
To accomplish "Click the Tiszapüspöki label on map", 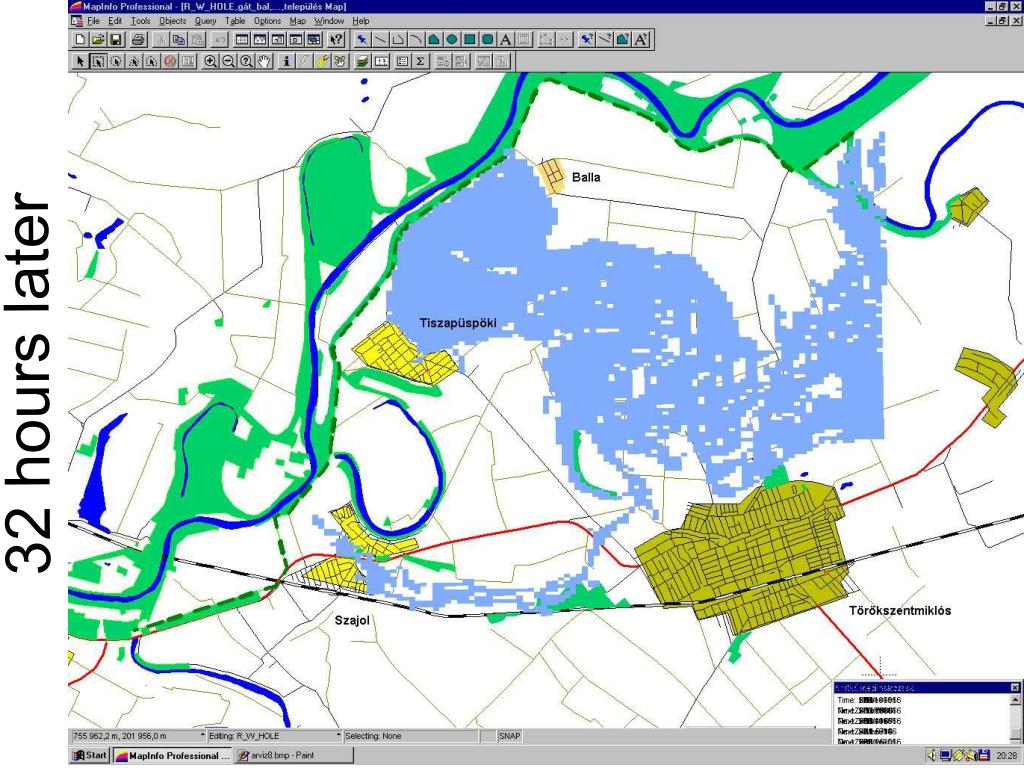I will (x=458, y=323).
